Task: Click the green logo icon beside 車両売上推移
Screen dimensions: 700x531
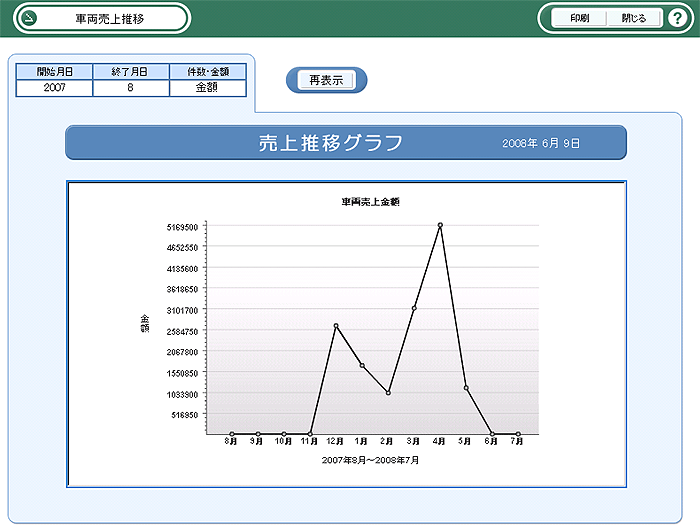Action: (x=30, y=18)
